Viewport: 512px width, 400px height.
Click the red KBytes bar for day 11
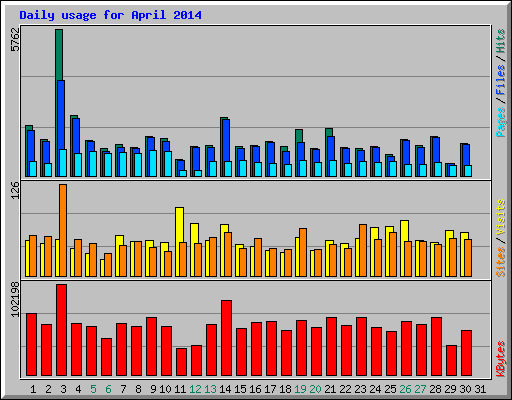click(x=181, y=362)
